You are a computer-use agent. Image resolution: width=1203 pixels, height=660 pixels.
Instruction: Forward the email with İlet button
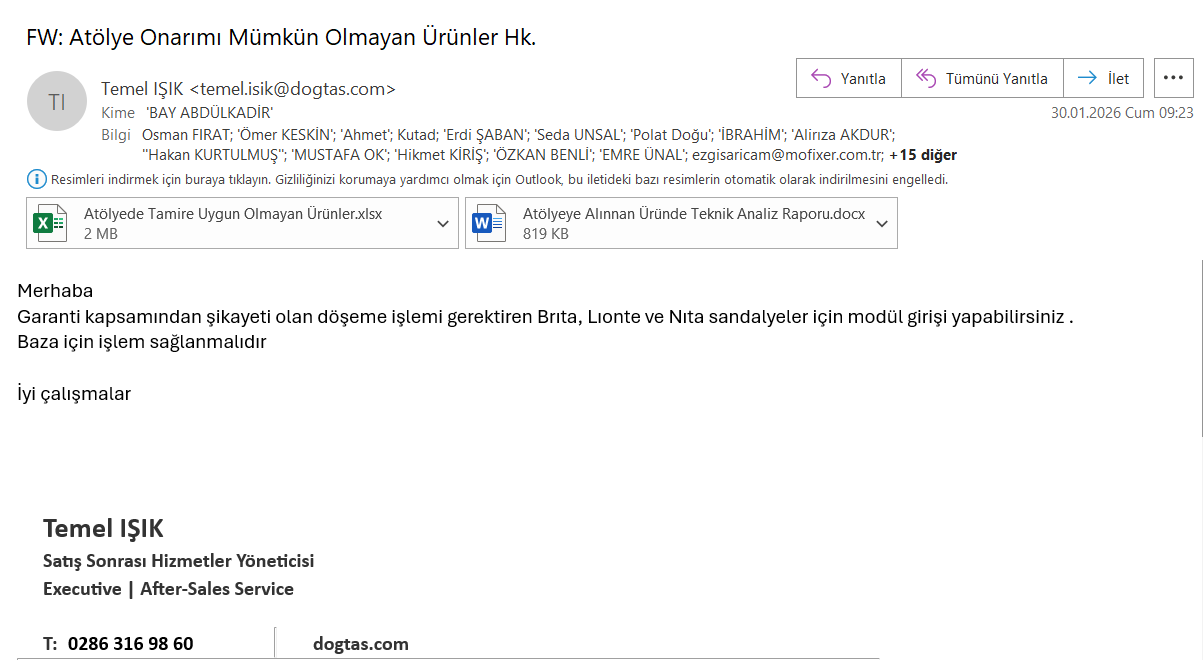pos(1103,78)
